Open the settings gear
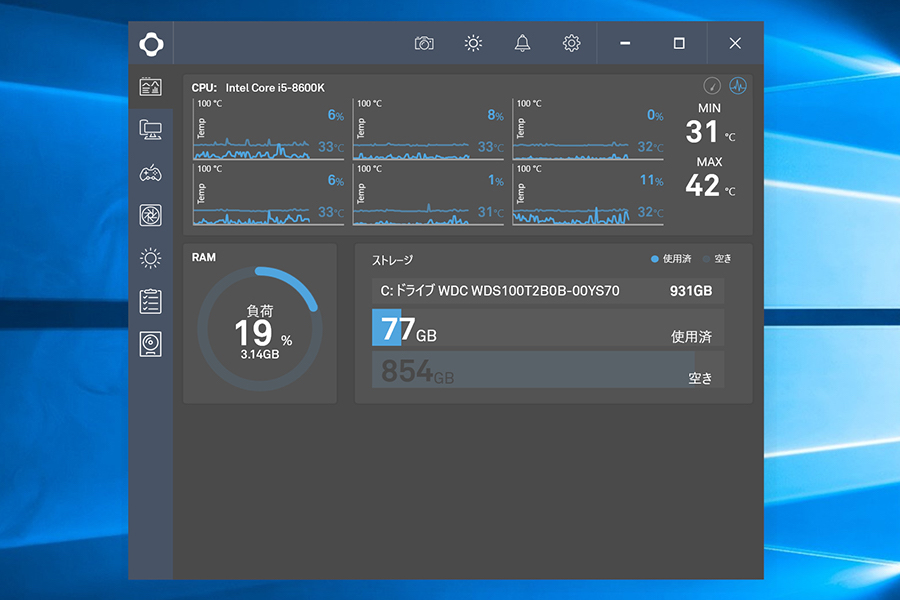The image size is (900, 600). 571,43
